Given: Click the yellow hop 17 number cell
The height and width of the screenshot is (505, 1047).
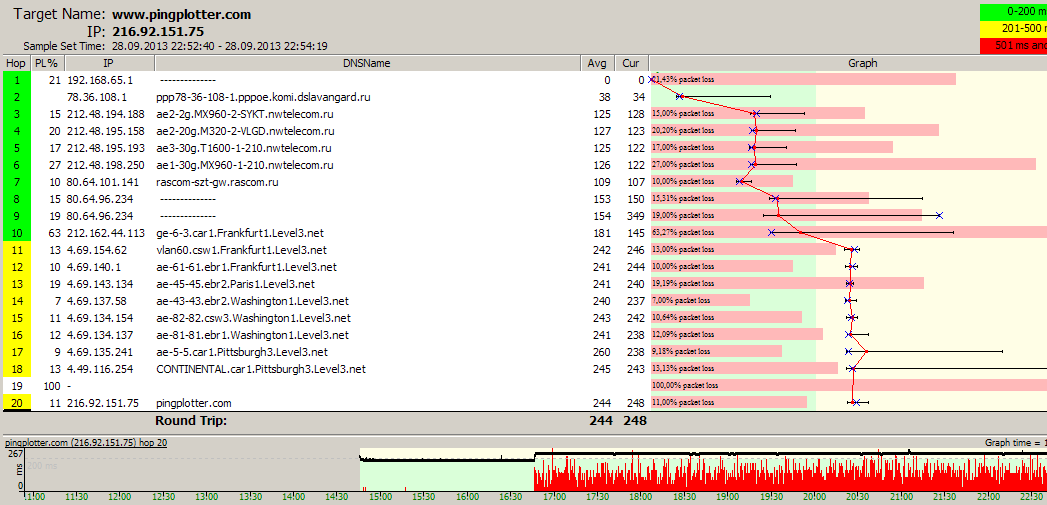Looking at the screenshot, I should point(16,352).
